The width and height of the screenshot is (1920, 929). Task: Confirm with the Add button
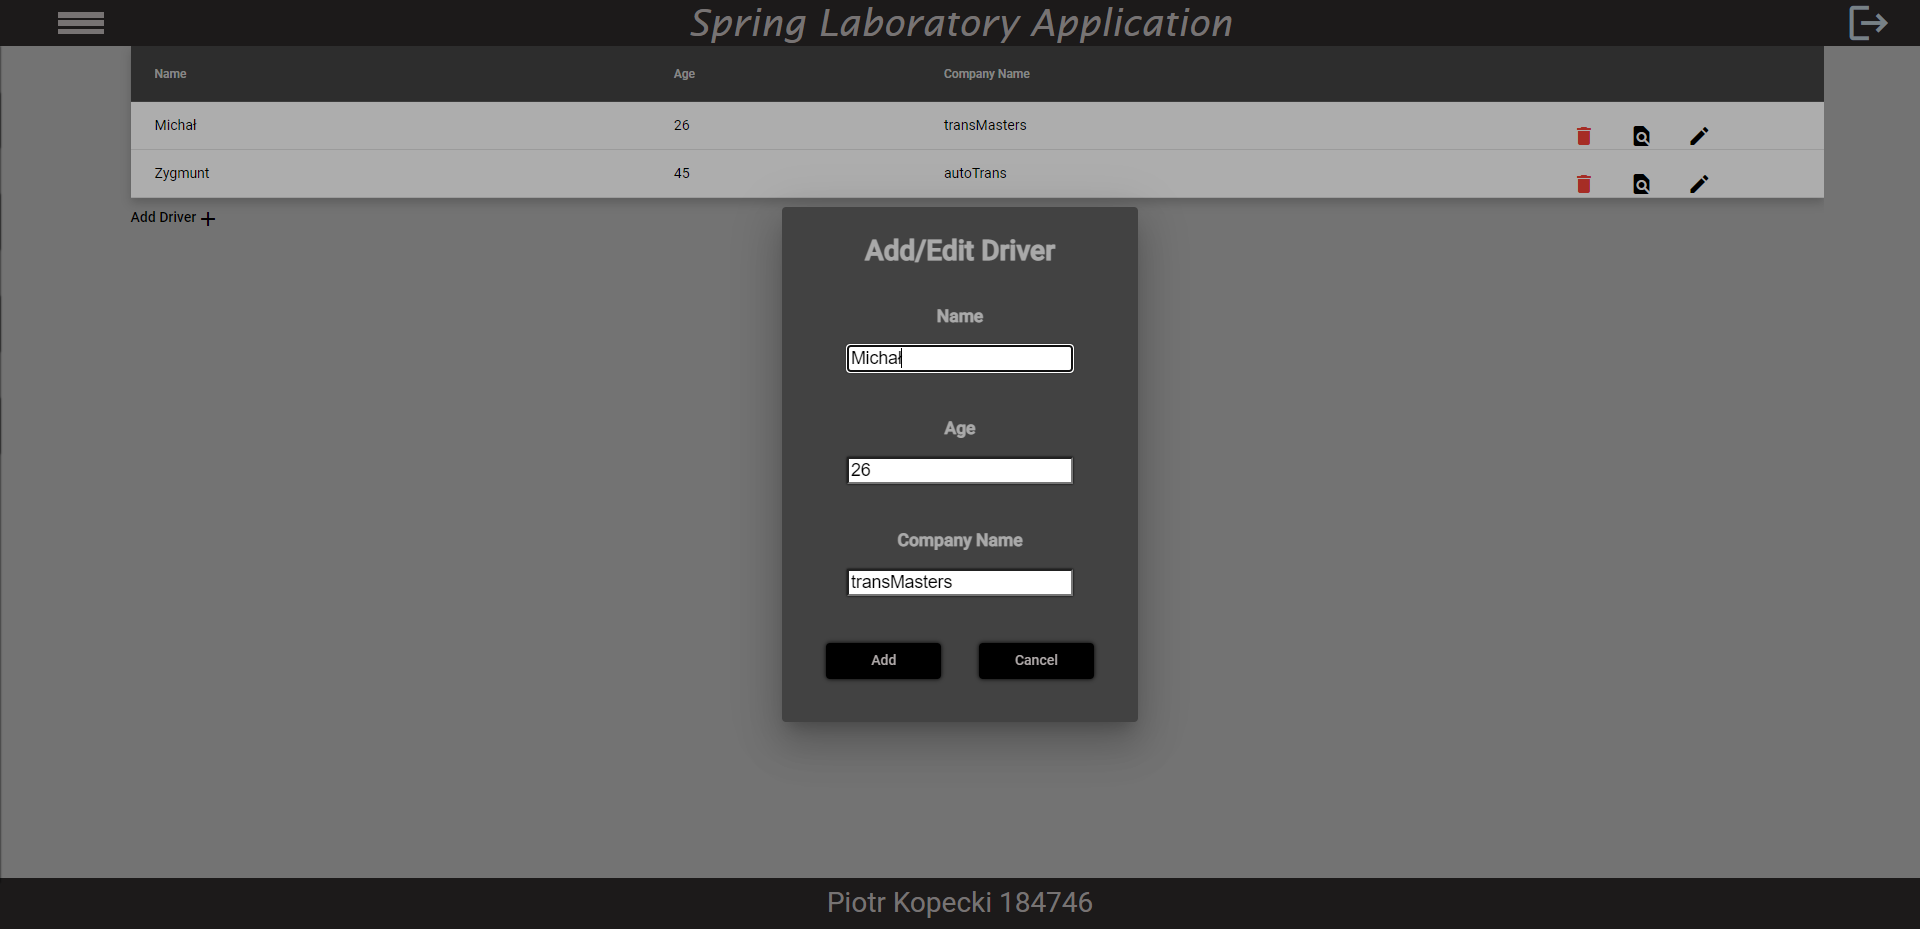click(x=883, y=660)
